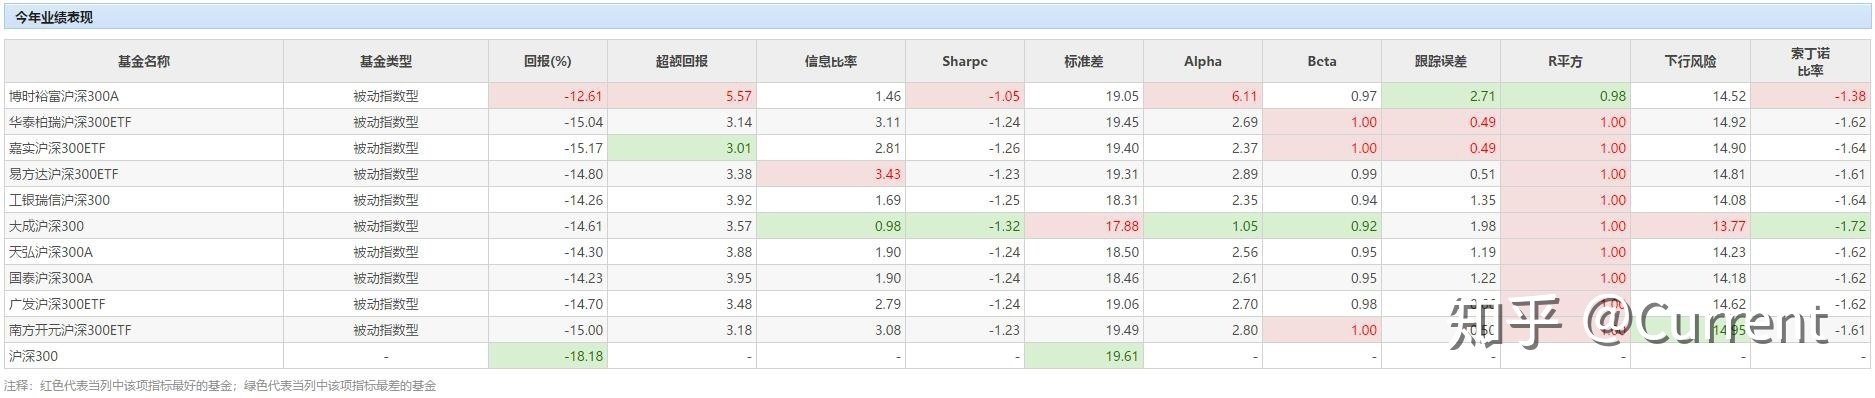Sort by the 跟踪误差 column header
Screen dimensions: 1875x398
[1441, 61]
